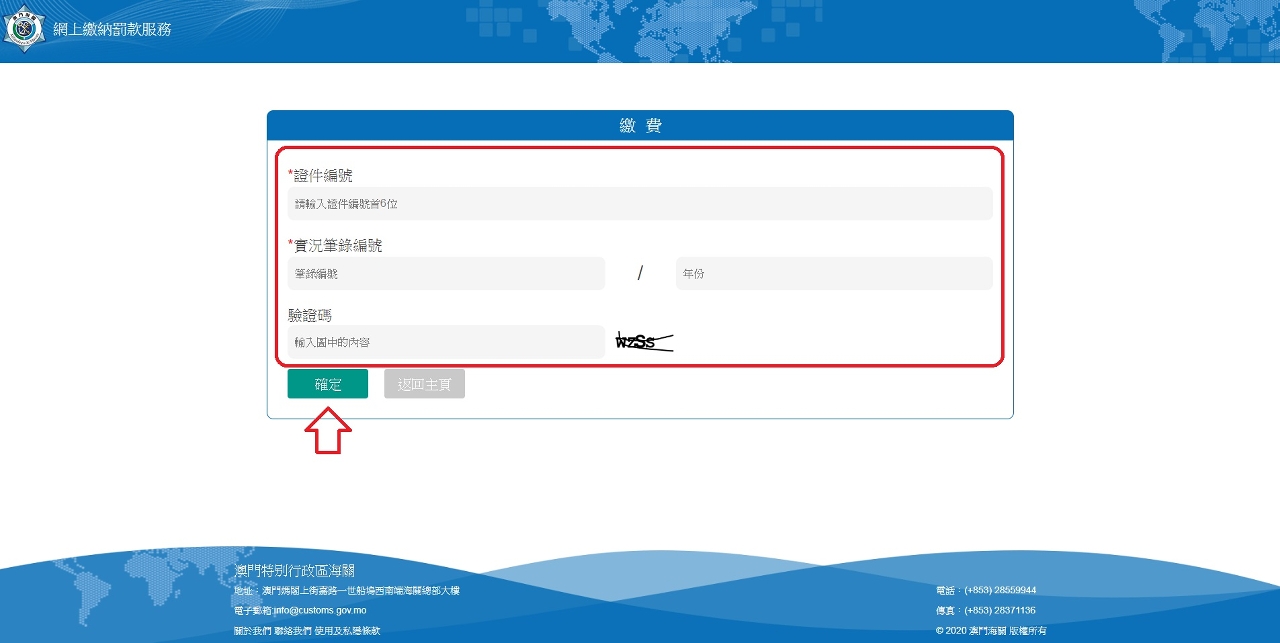The width and height of the screenshot is (1280, 643).
Task: Click the 實況筆錄編號 field label
Action: pyautogui.click(x=337, y=245)
